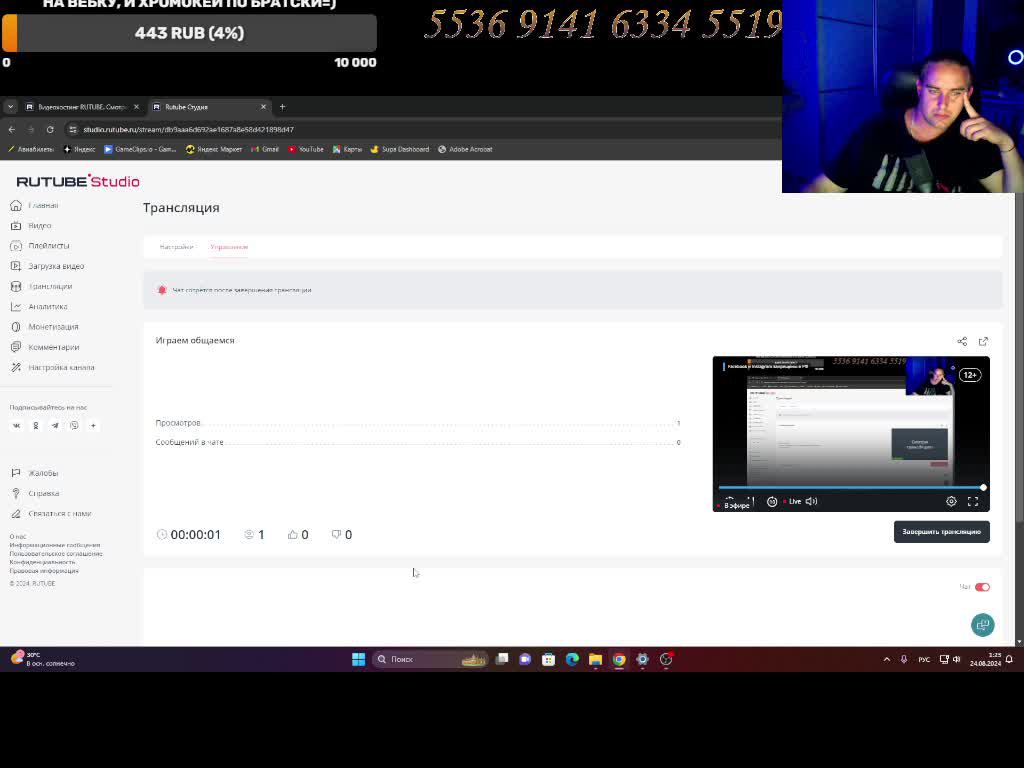This screenshot has height=768, width=1024.
Task: Toggle the Чат switch
Action: coord(982,587)
